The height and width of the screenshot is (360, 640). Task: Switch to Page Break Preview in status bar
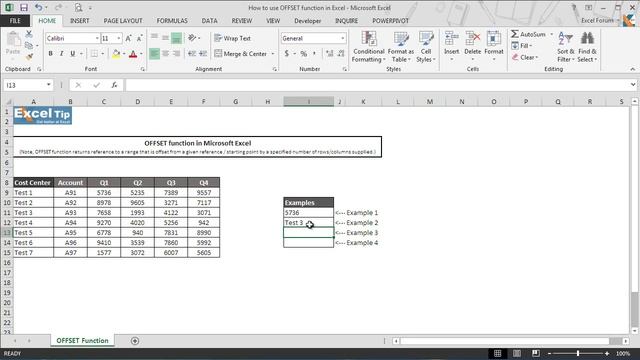[536, 353]
